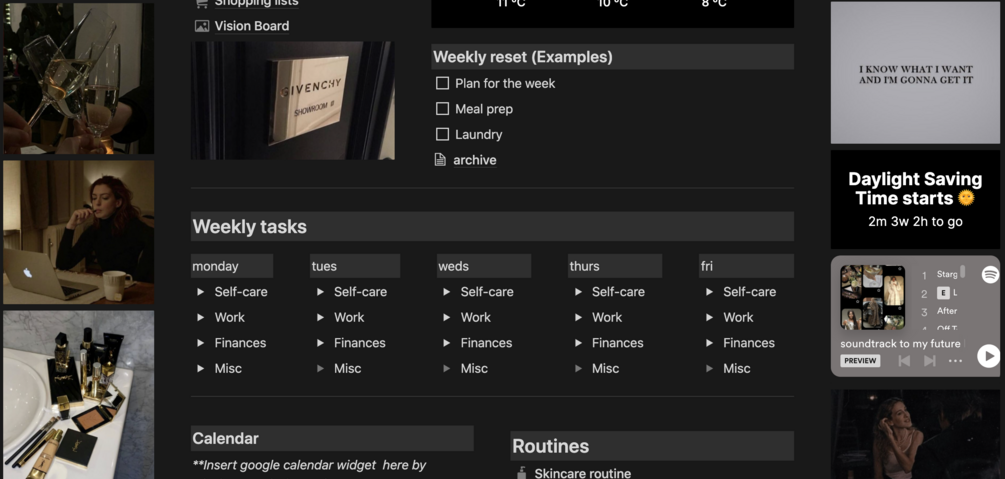
Task: Expand the weds Misc toggle
Action: (447, 369)
